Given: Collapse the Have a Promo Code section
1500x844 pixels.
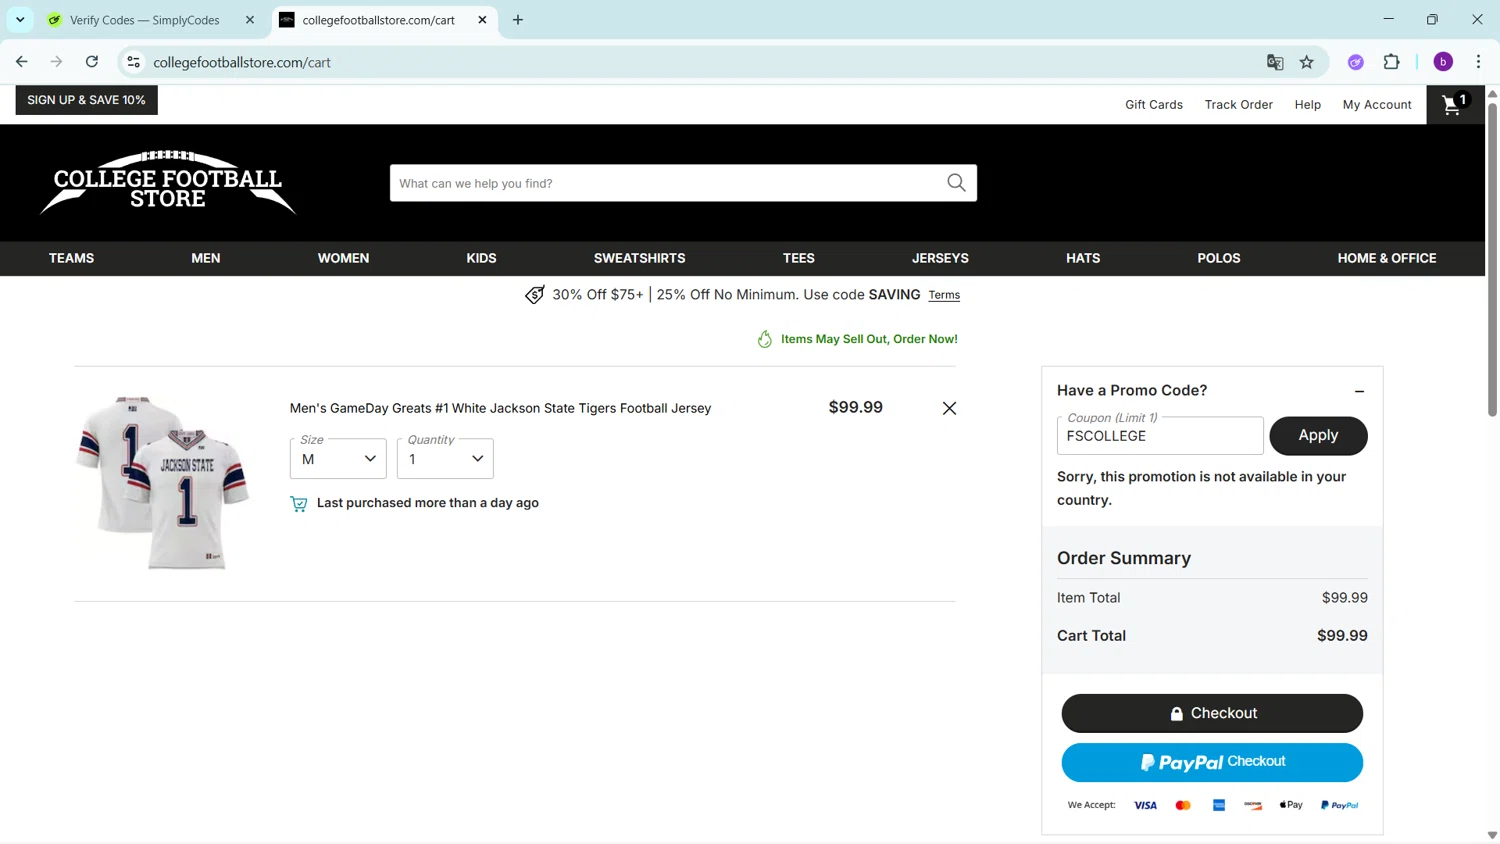Looking at the screenshot, I should tap(1359, 391).
